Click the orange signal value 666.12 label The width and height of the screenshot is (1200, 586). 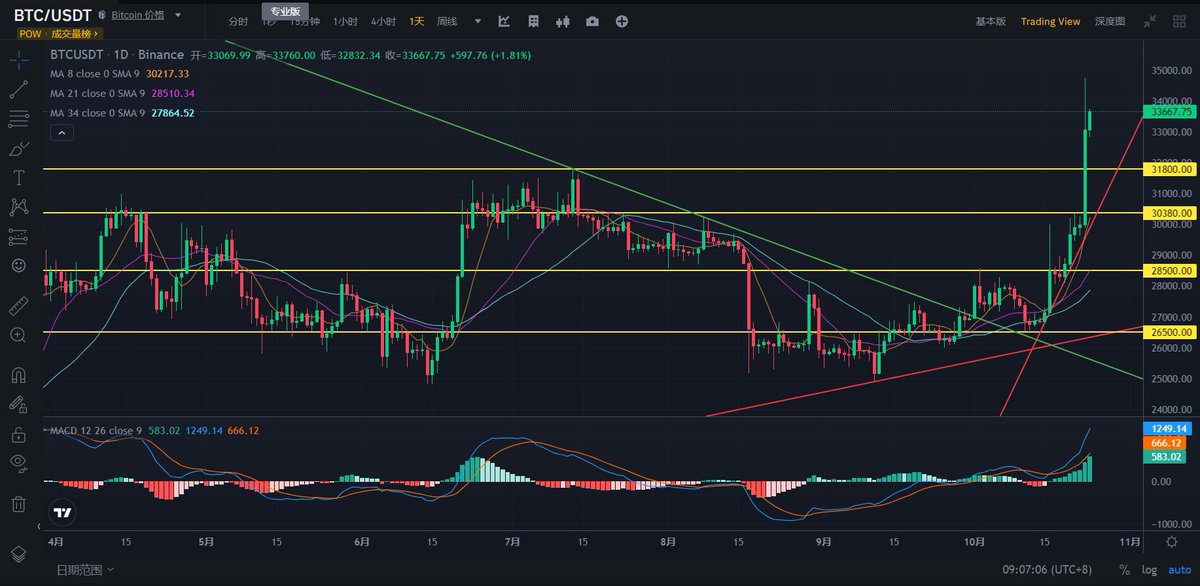(x=1166, y=442)
